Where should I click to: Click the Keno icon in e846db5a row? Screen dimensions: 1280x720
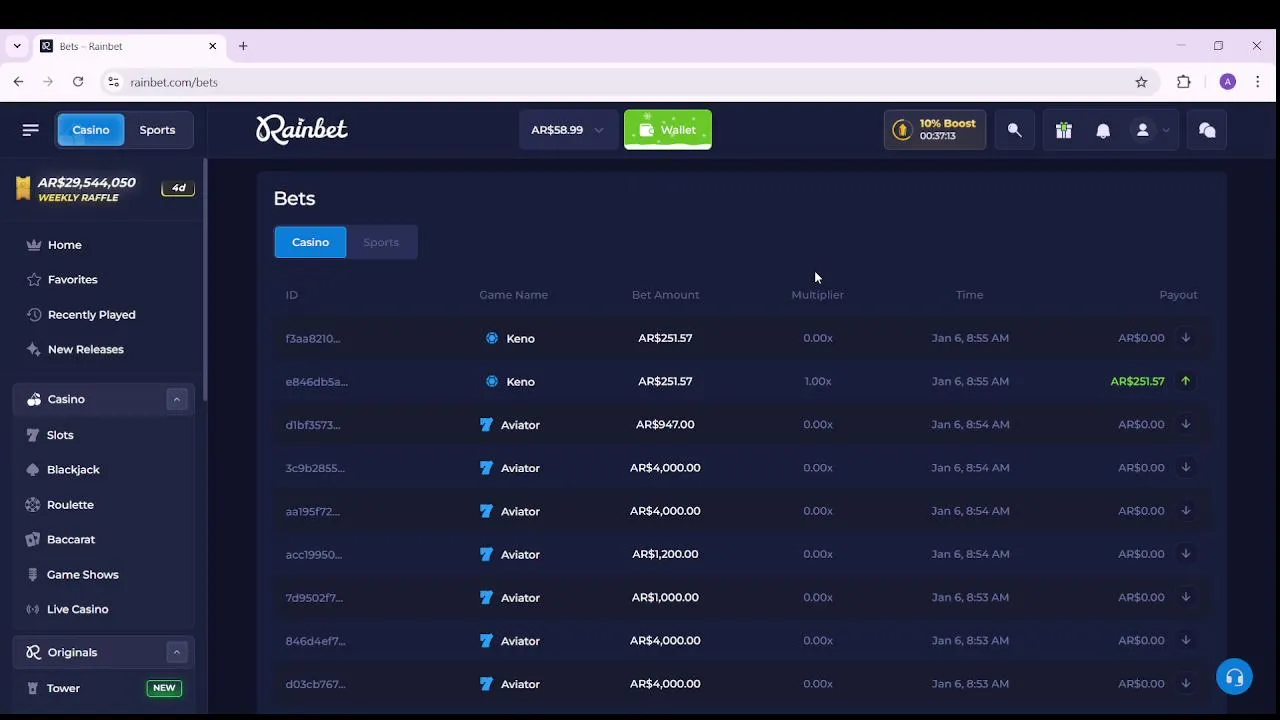(492, 381)
